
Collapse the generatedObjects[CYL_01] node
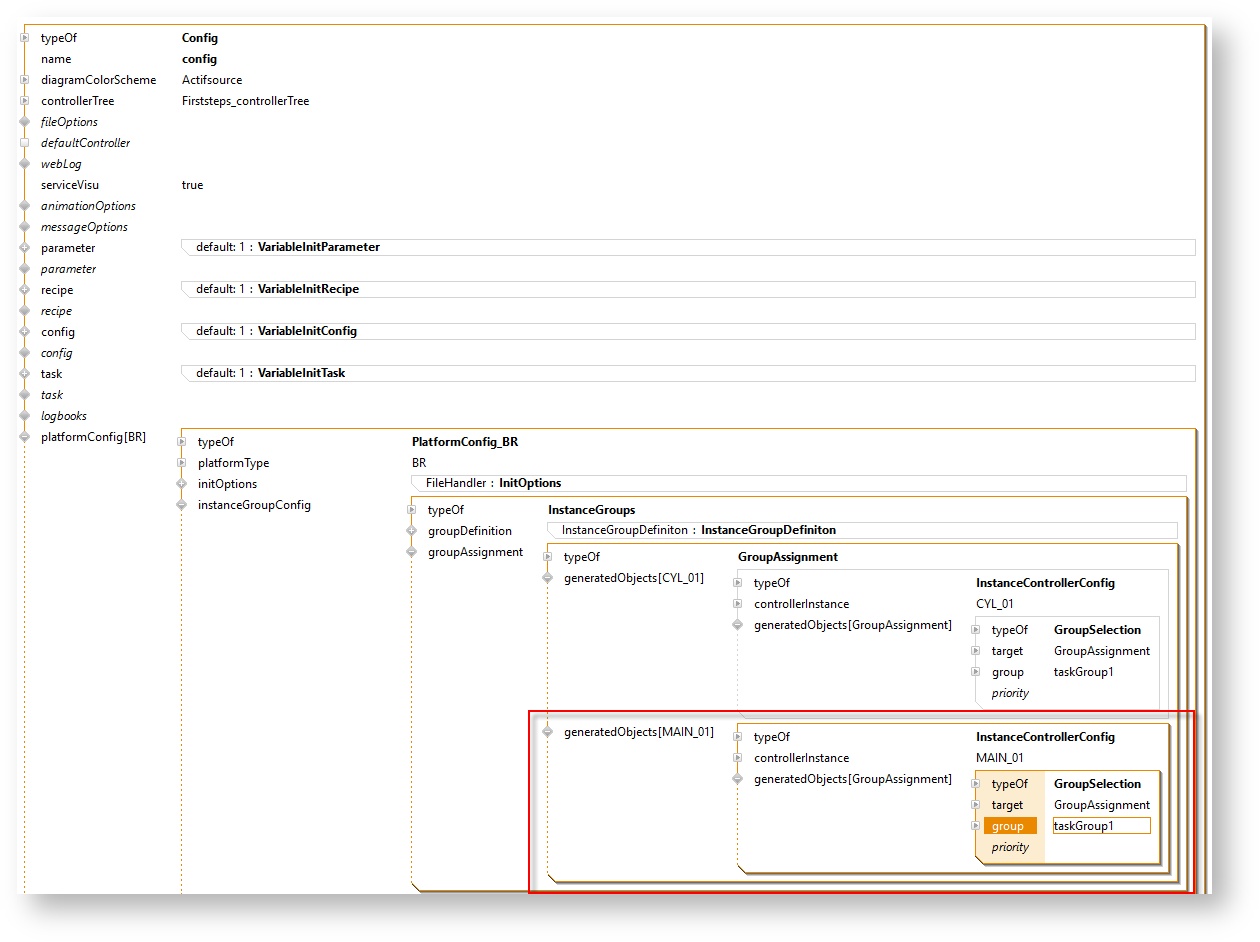click(x=548, y=578)
